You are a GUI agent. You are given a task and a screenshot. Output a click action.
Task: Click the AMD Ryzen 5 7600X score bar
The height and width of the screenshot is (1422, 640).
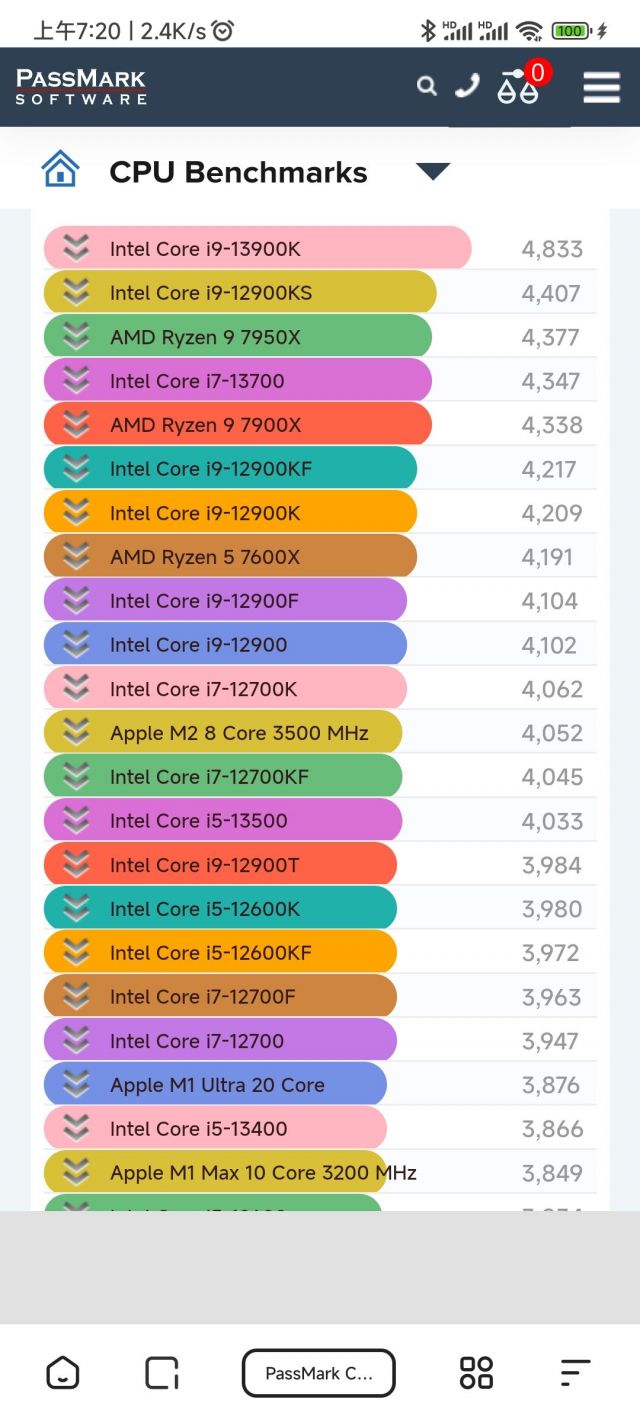[x=230, y=556]
